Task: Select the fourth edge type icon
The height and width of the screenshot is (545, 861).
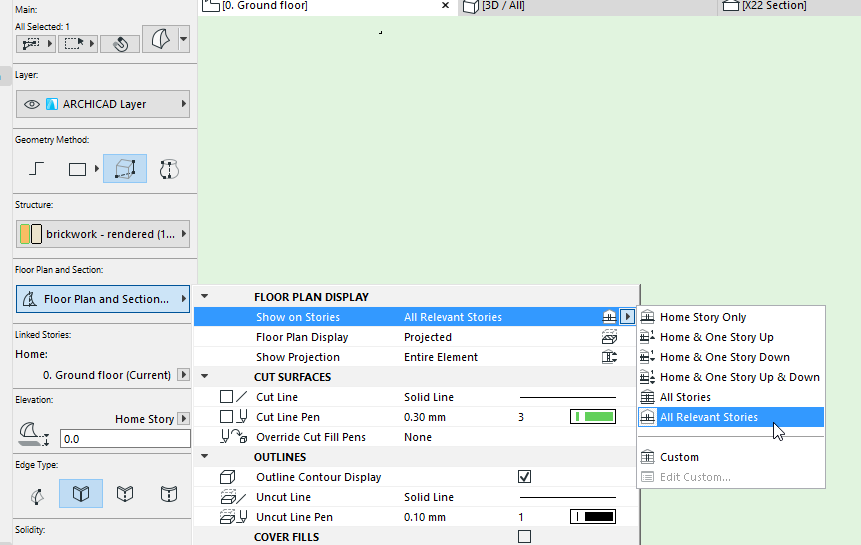Action: coord(169,494)
